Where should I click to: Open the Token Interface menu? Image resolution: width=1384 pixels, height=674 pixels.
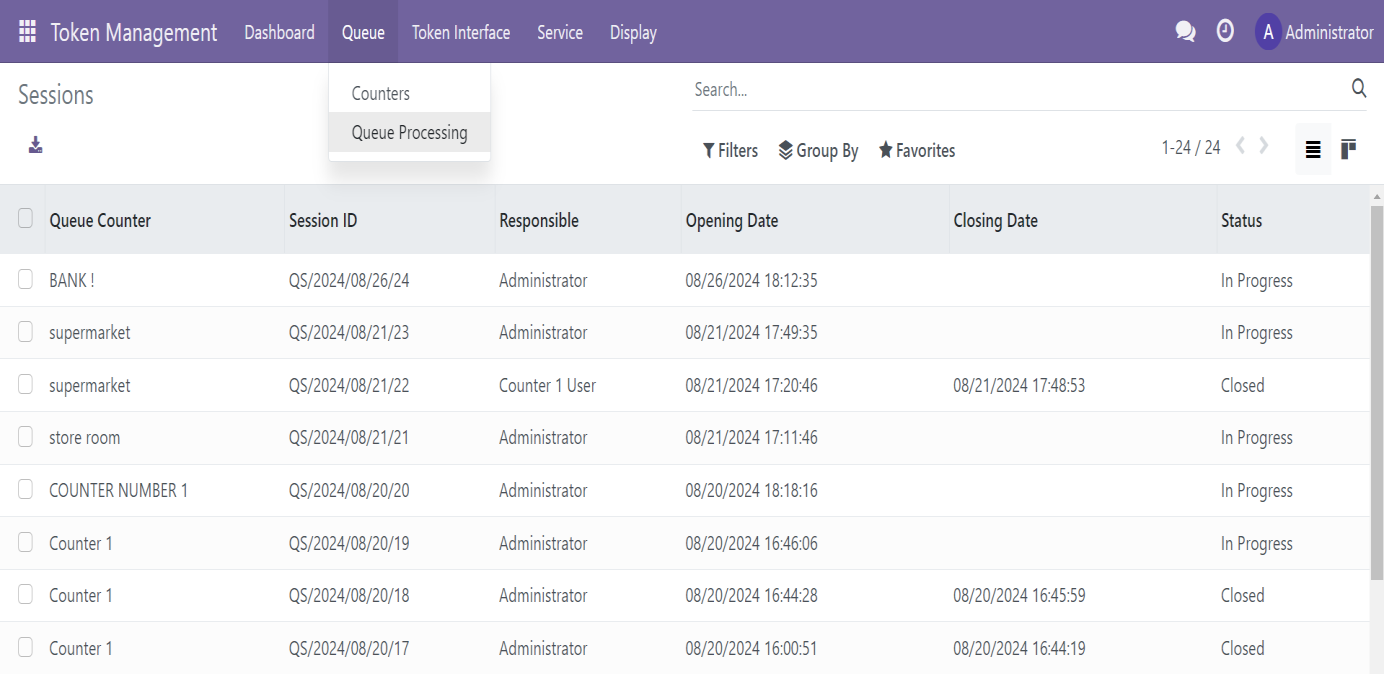point(460,33)
